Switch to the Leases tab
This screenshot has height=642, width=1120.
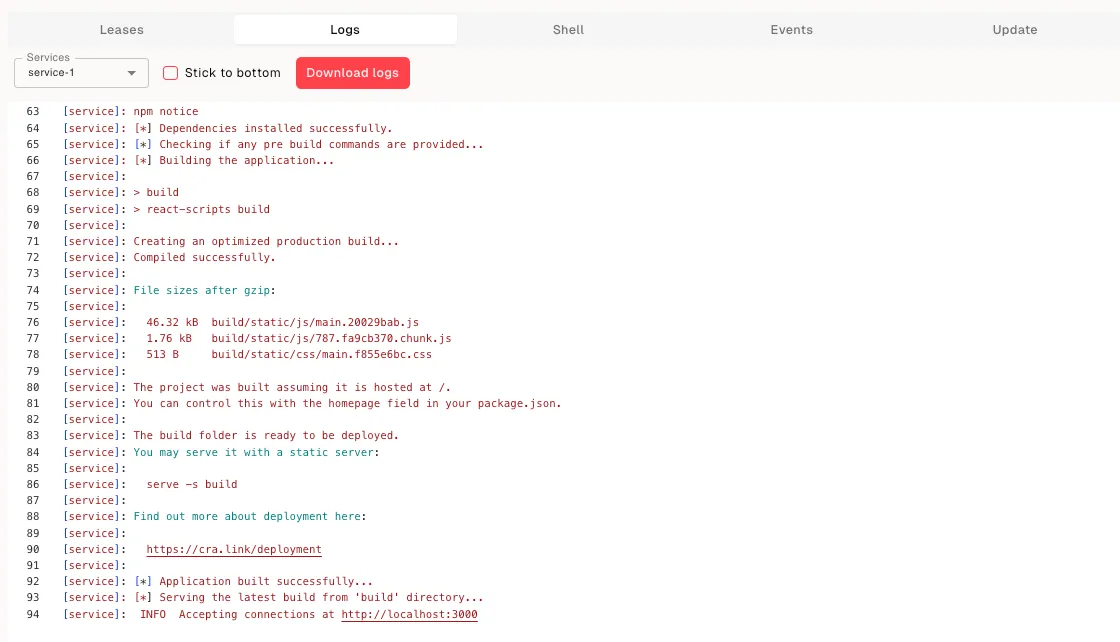coord(121,30)
